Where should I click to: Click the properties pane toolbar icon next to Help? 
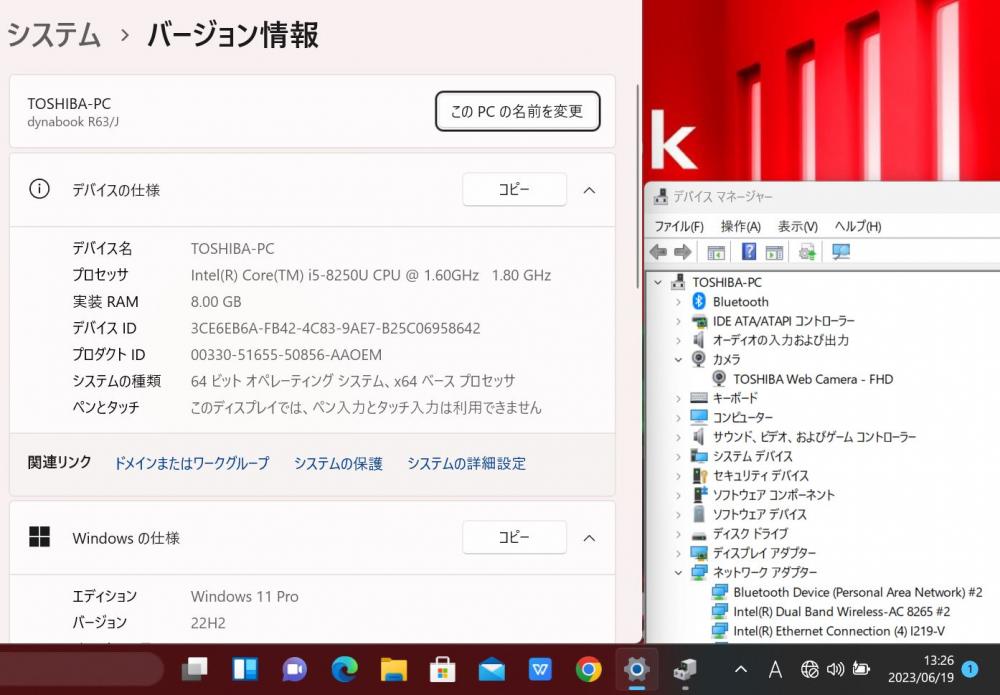774,252
